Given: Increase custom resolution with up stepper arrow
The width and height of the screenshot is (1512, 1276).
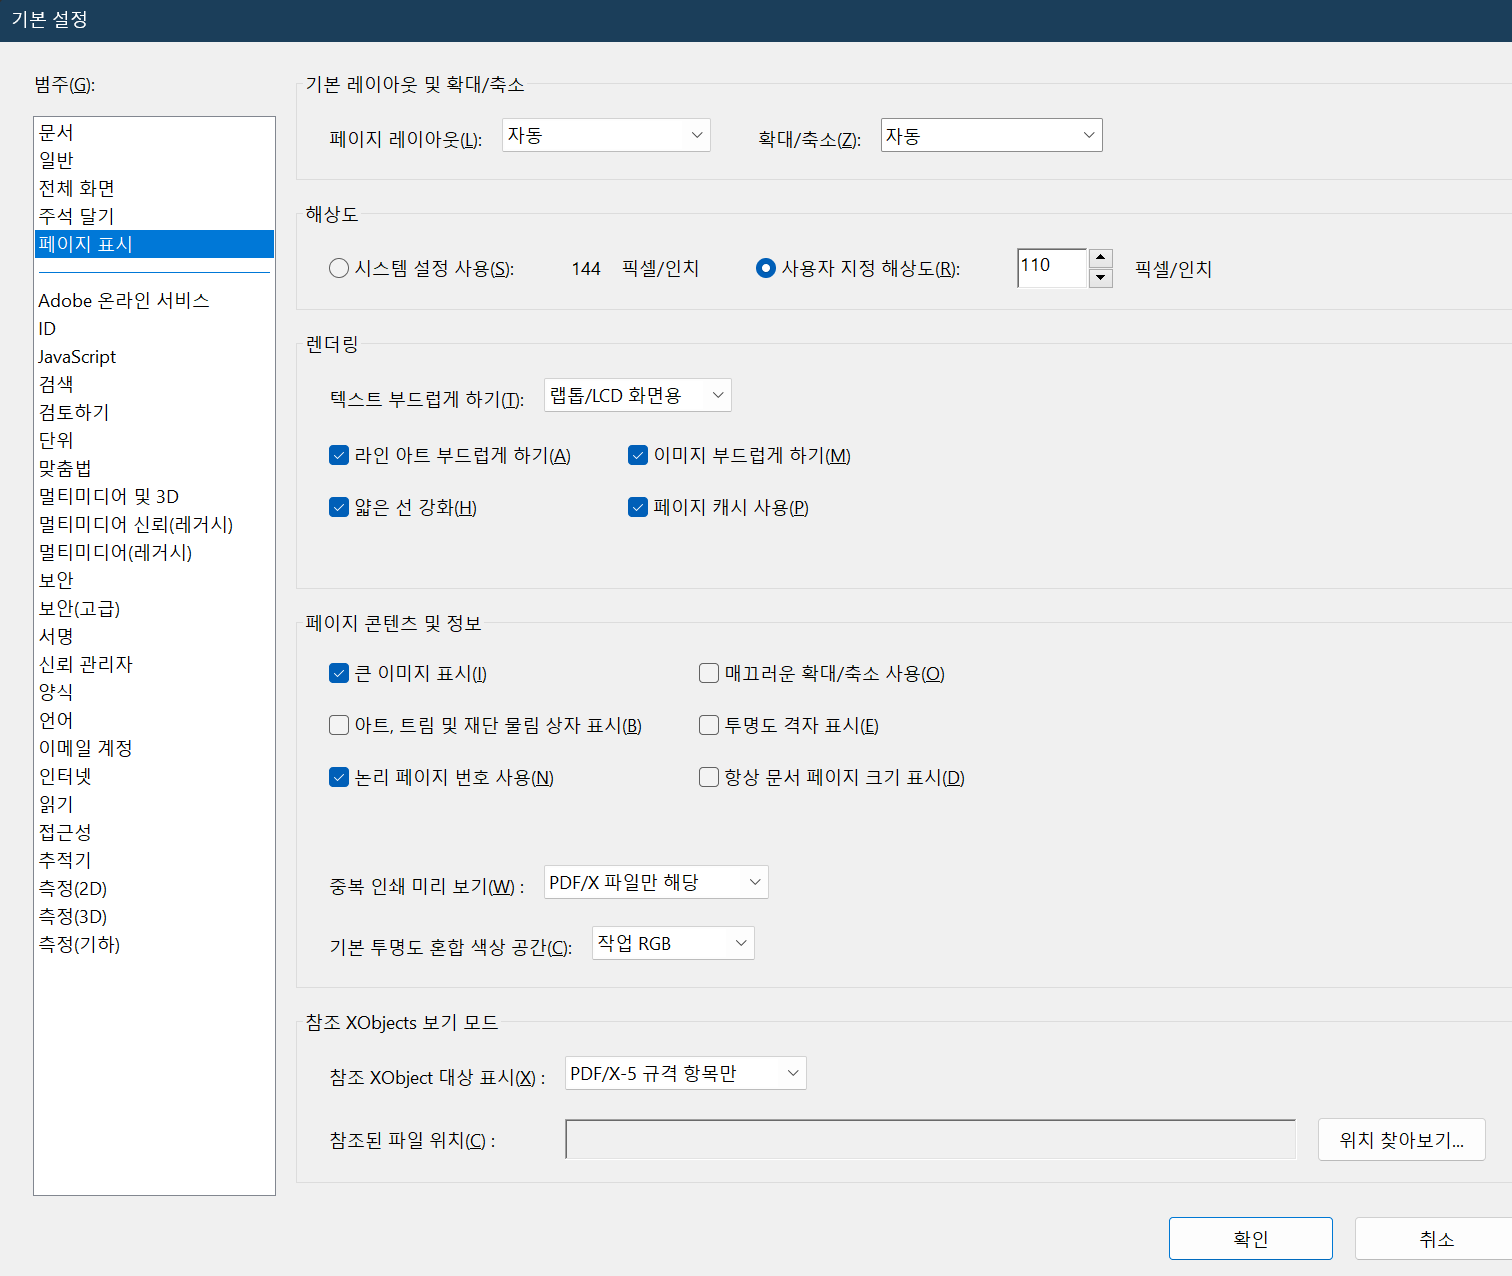Looking at the screenshot, I should (1100, 259).
